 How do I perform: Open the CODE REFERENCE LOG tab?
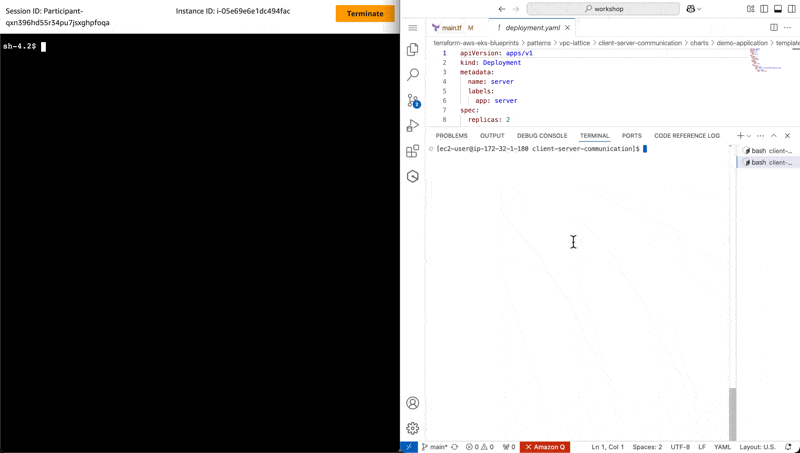click(x=687, y=136)
